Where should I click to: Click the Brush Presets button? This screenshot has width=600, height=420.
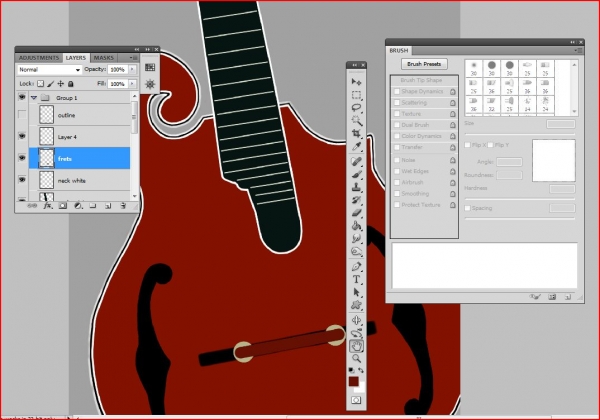pos(424,64)
